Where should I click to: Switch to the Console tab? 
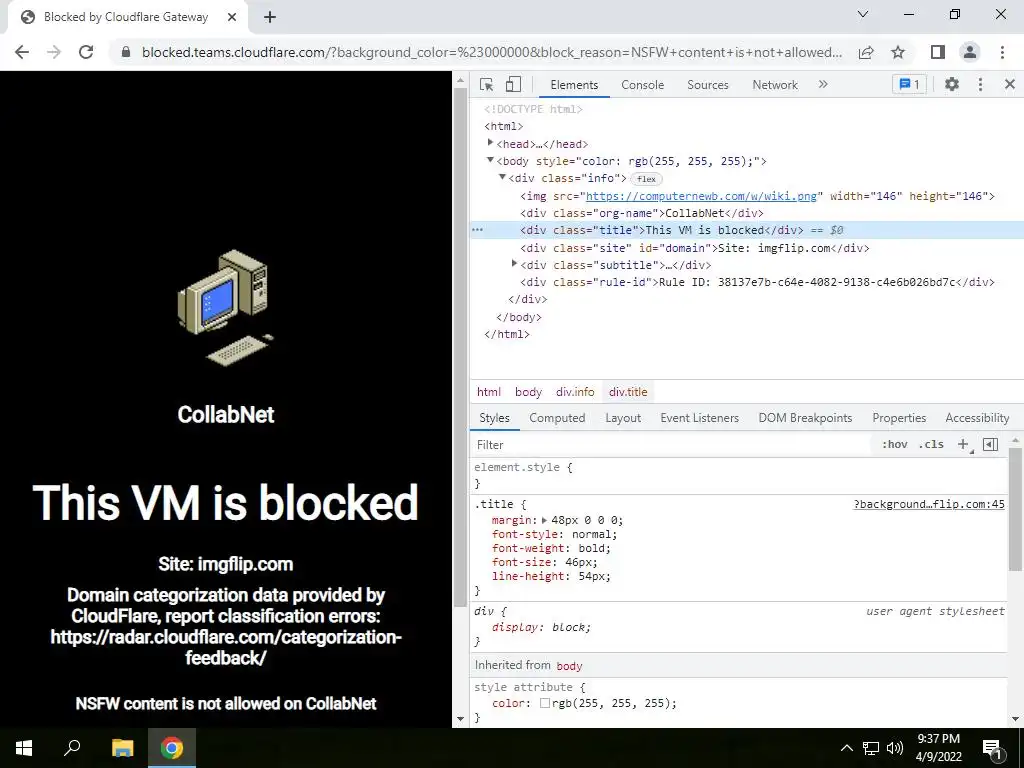(643, 85)
